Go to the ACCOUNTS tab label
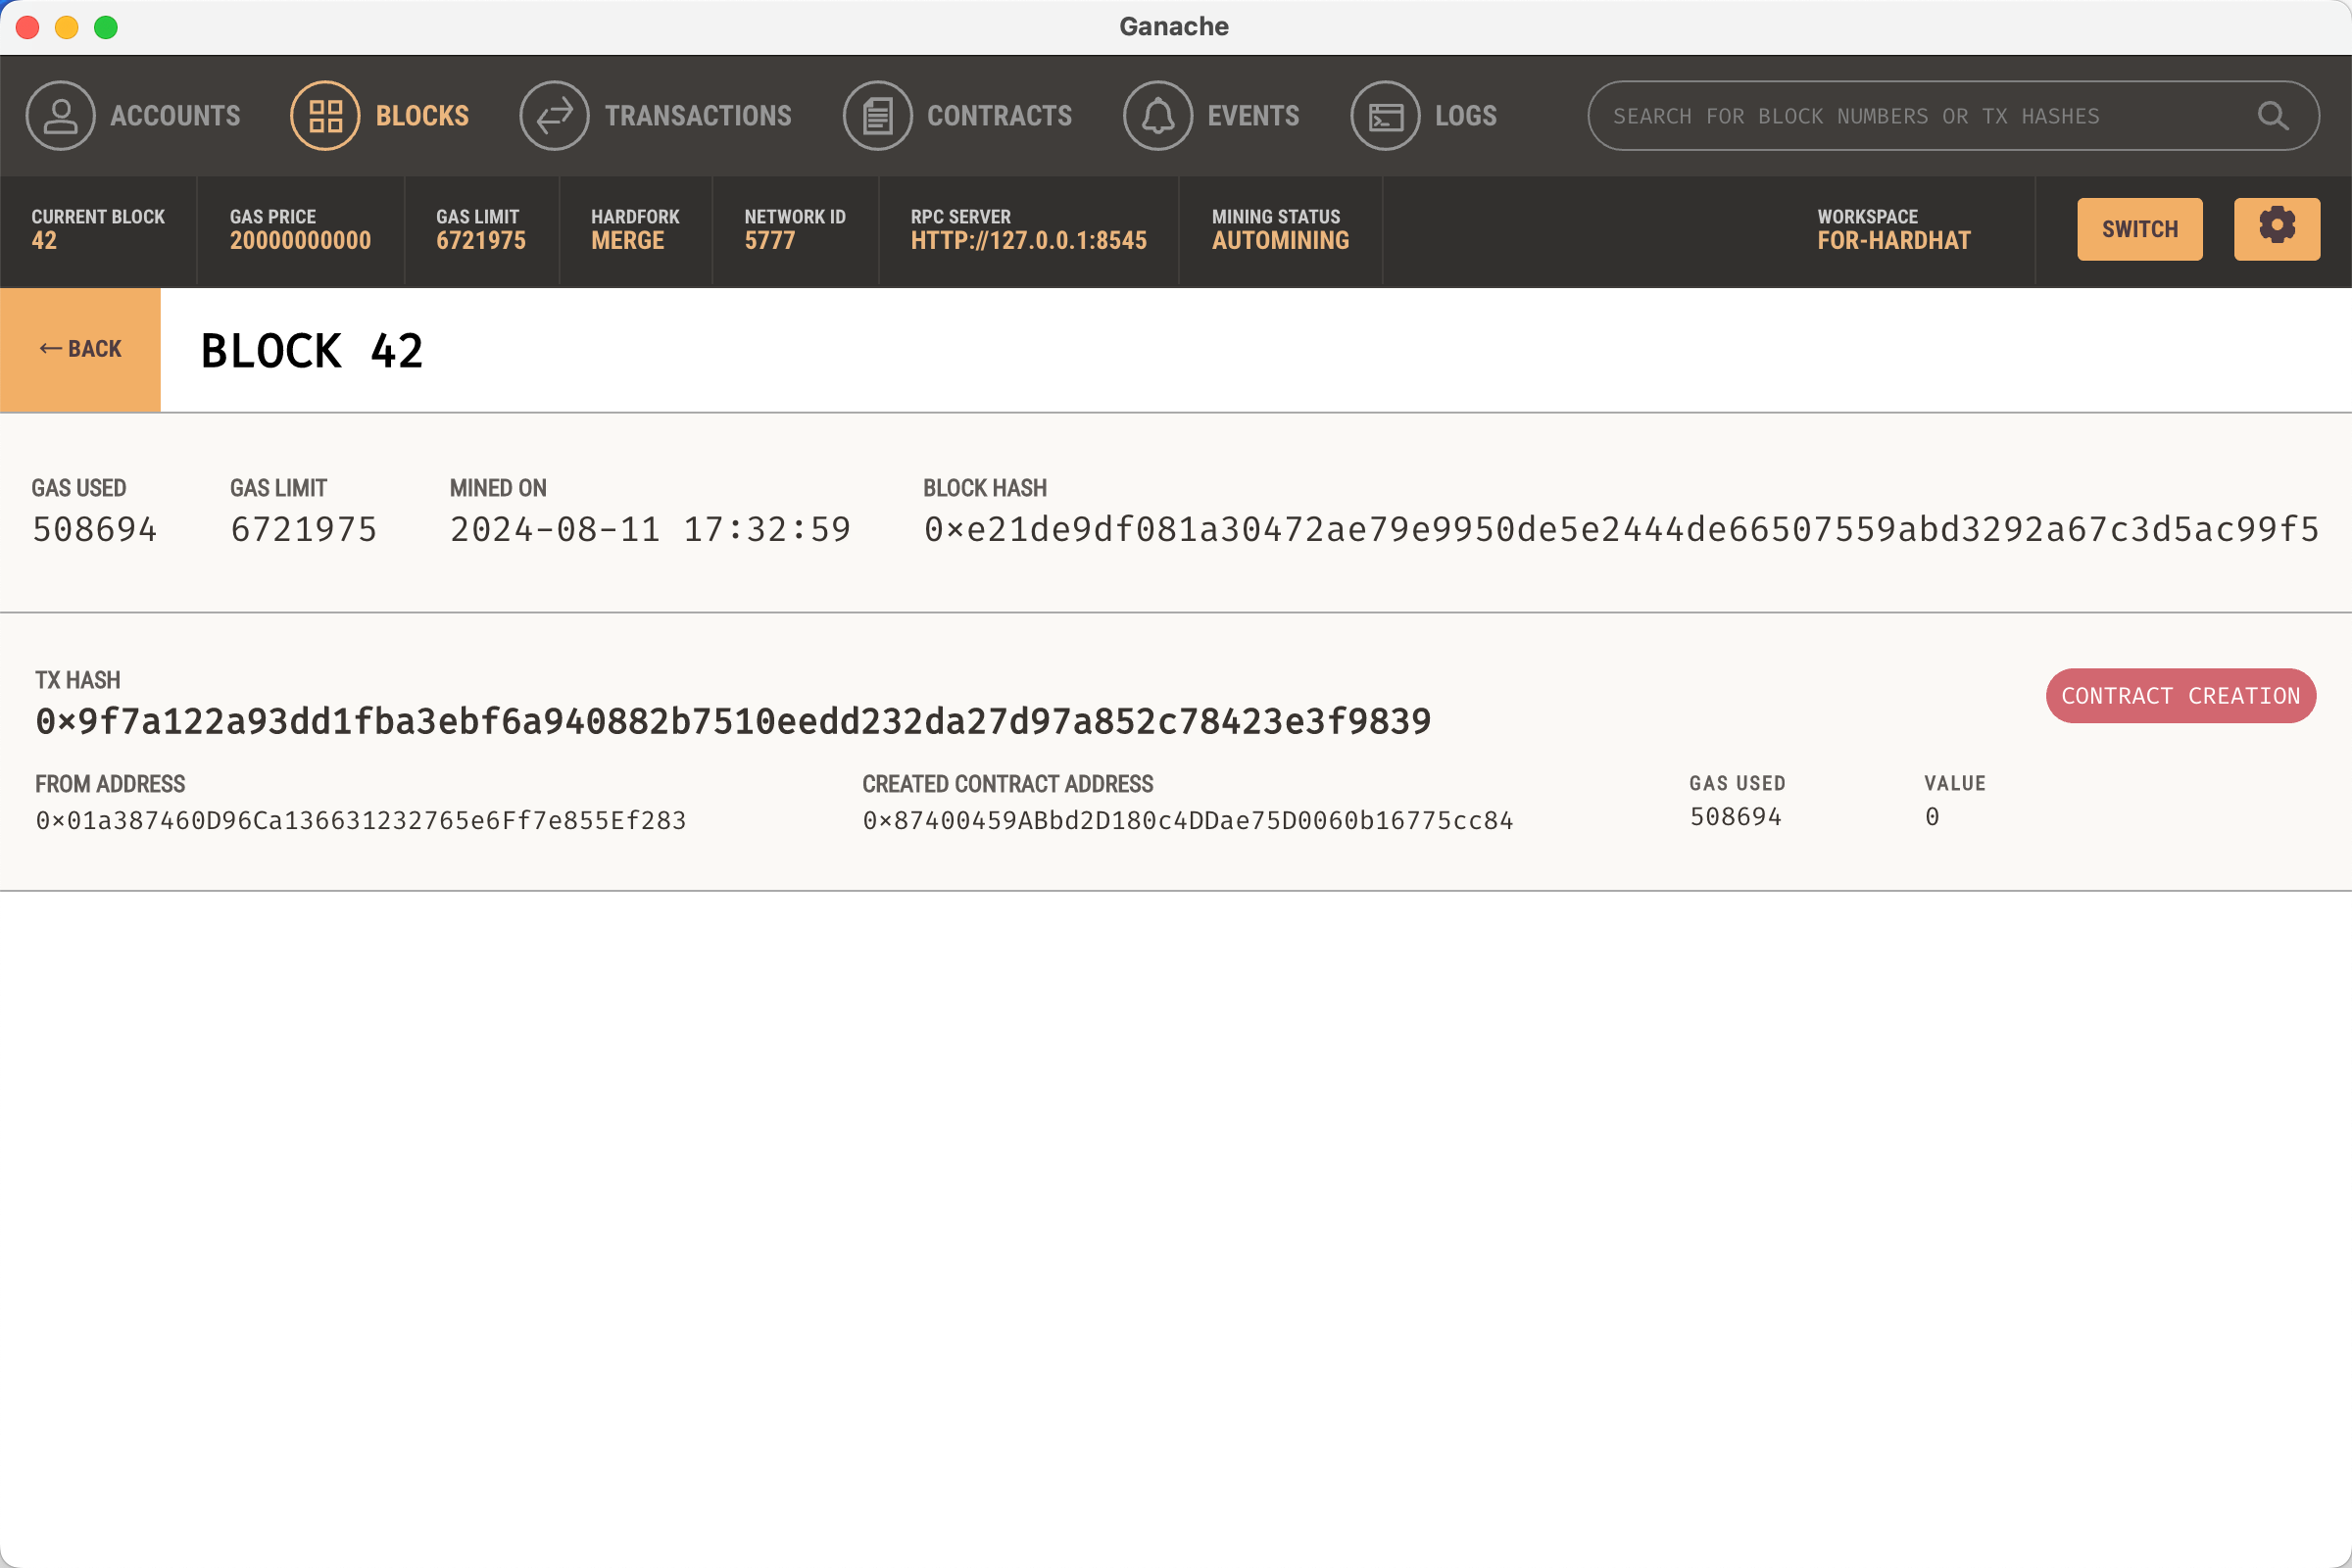 point(175,116)
